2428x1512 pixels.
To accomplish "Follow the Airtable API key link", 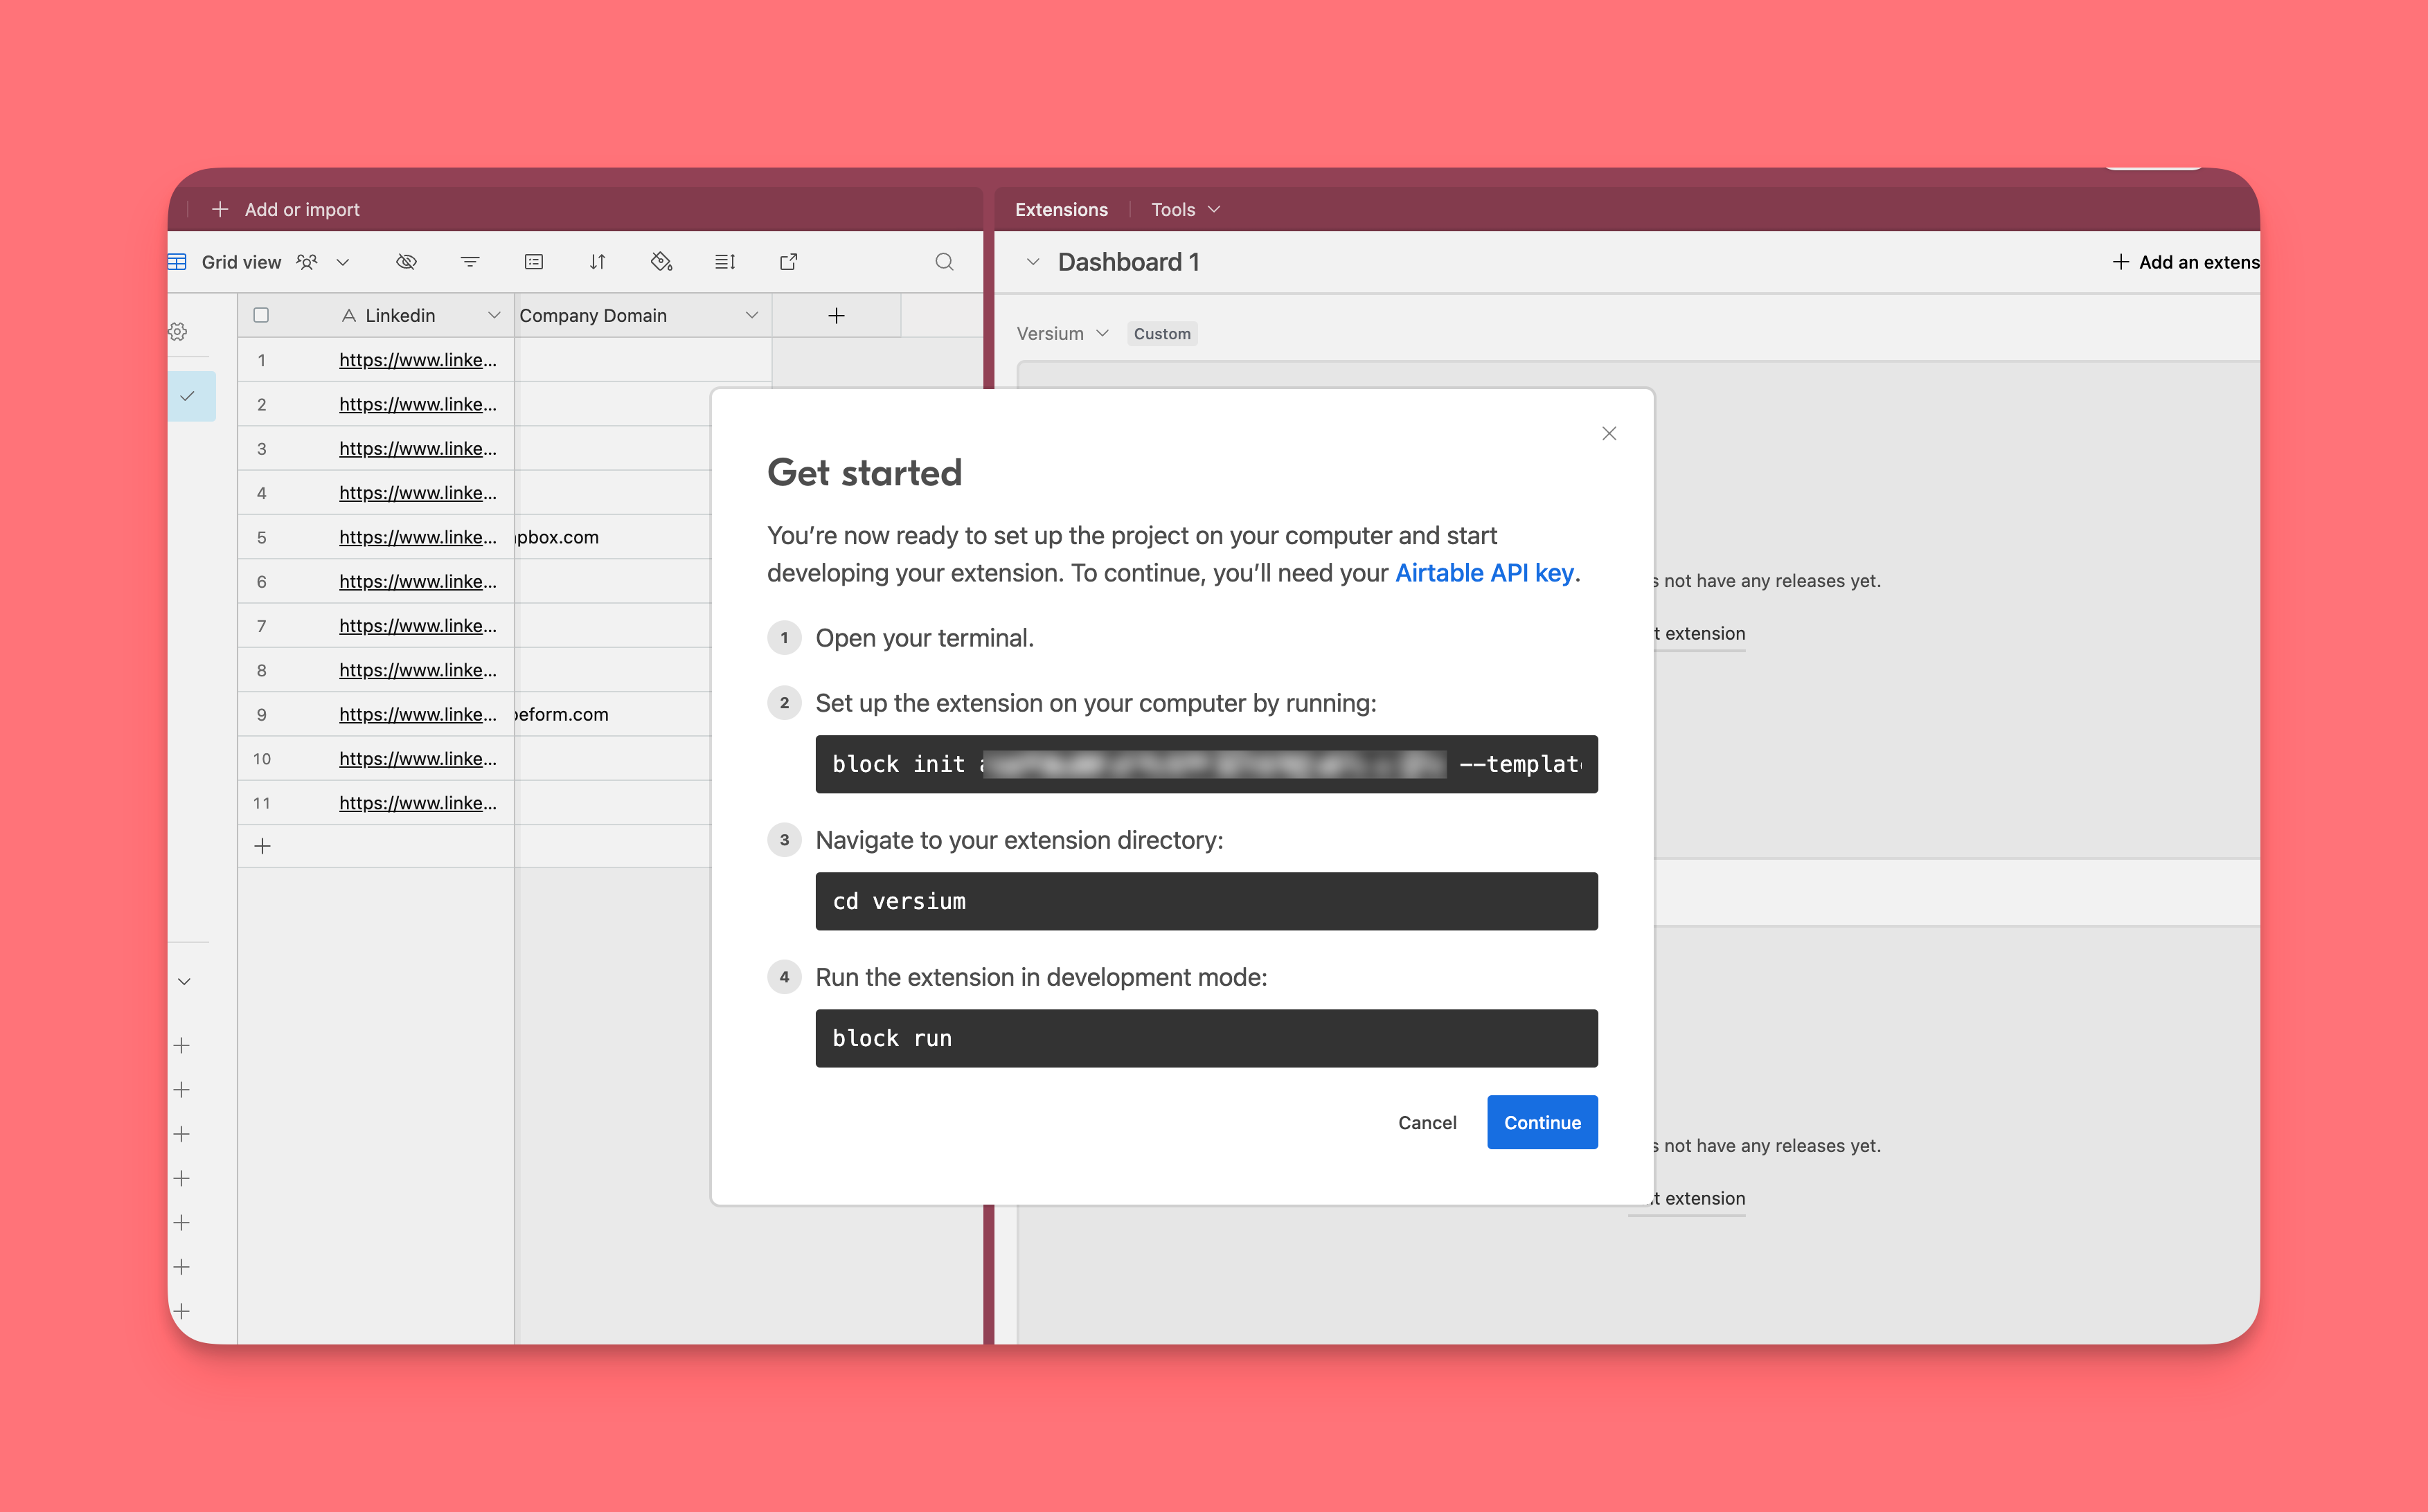I will click(1484, 573).
